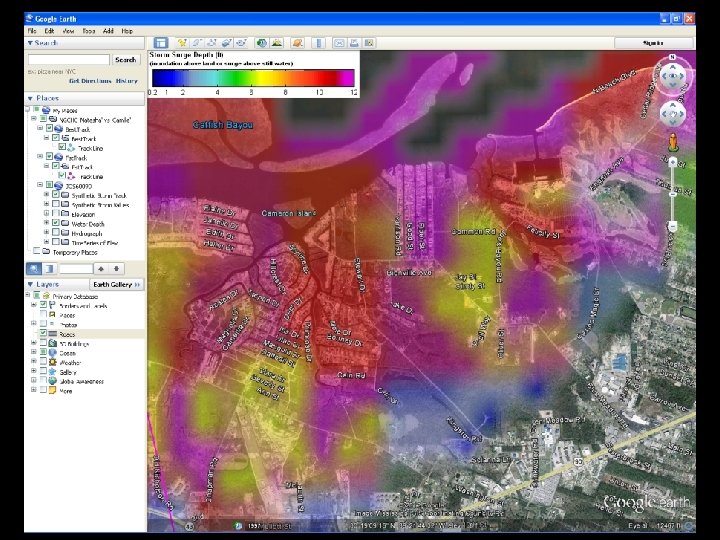The image size is (720, 540).
Task: Click the zoom slider on the map
Action: (x=674, y=195)
